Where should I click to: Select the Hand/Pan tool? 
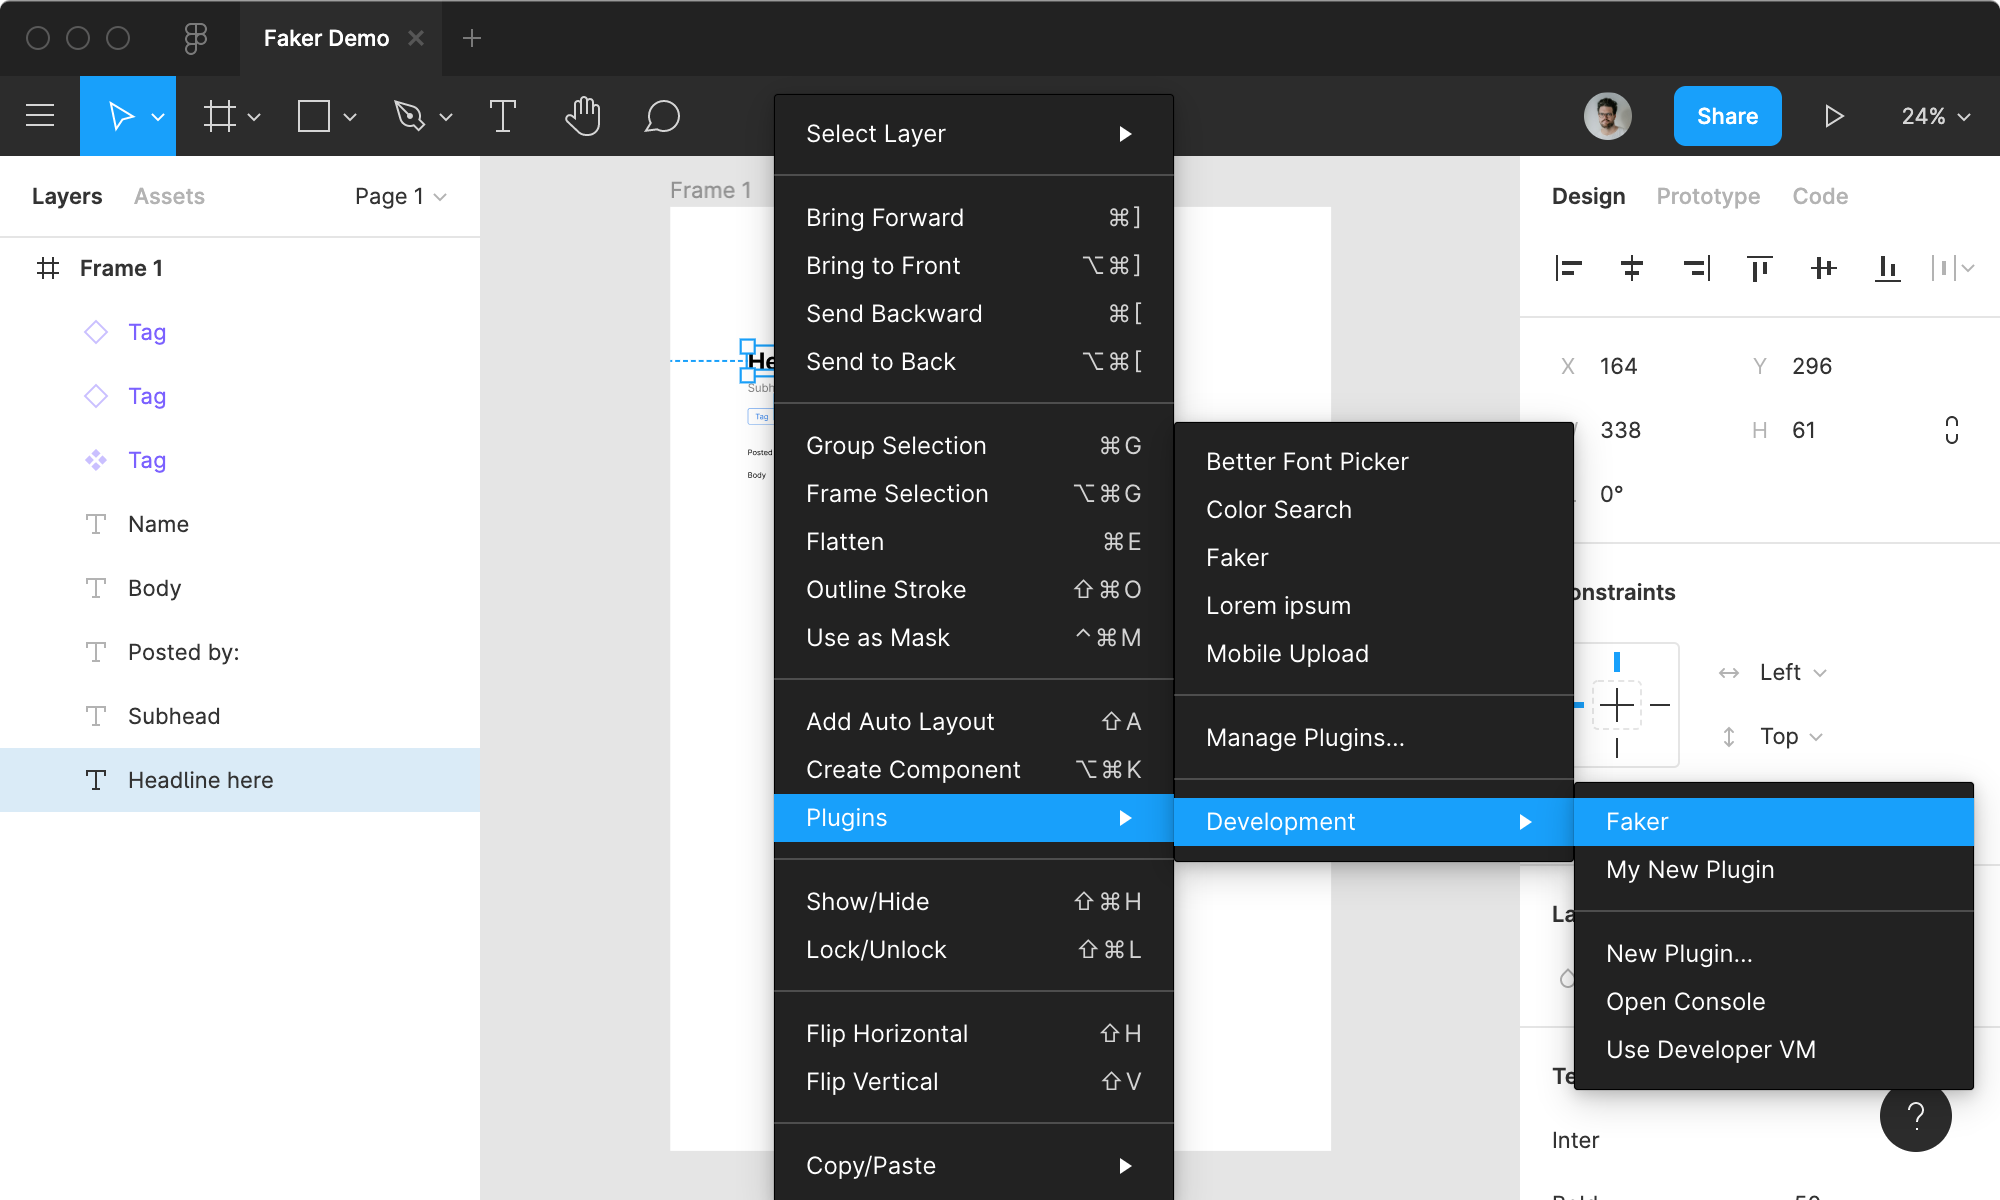click(x=583, y=116)
